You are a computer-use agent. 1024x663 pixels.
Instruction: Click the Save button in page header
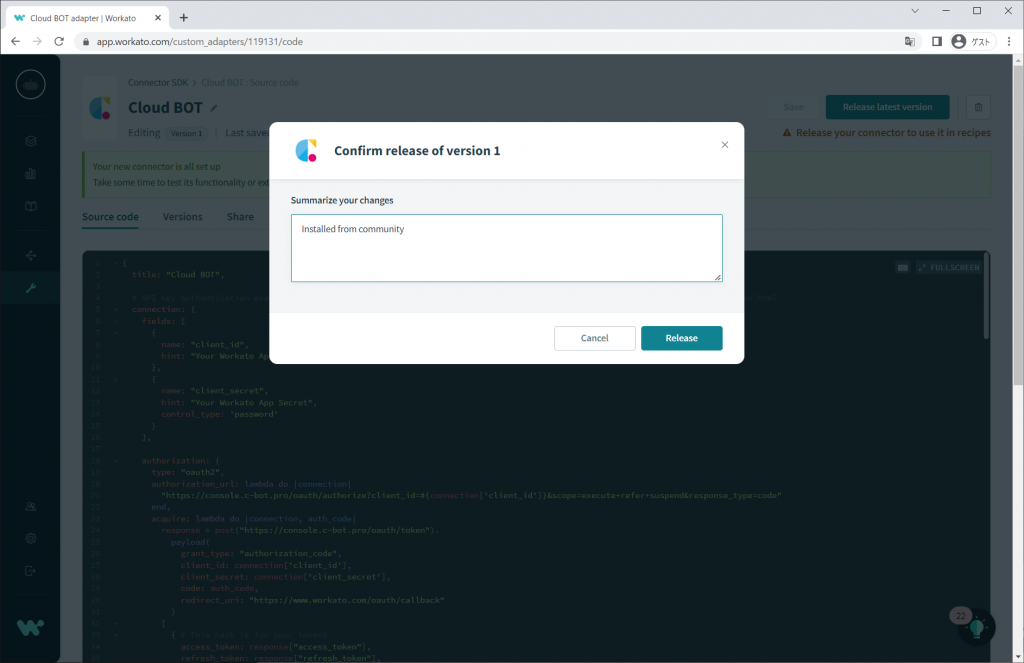(793, 107)
